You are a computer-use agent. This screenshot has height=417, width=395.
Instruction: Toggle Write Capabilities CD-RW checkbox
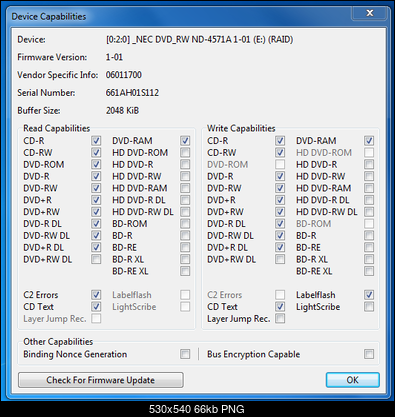(280, 153)
